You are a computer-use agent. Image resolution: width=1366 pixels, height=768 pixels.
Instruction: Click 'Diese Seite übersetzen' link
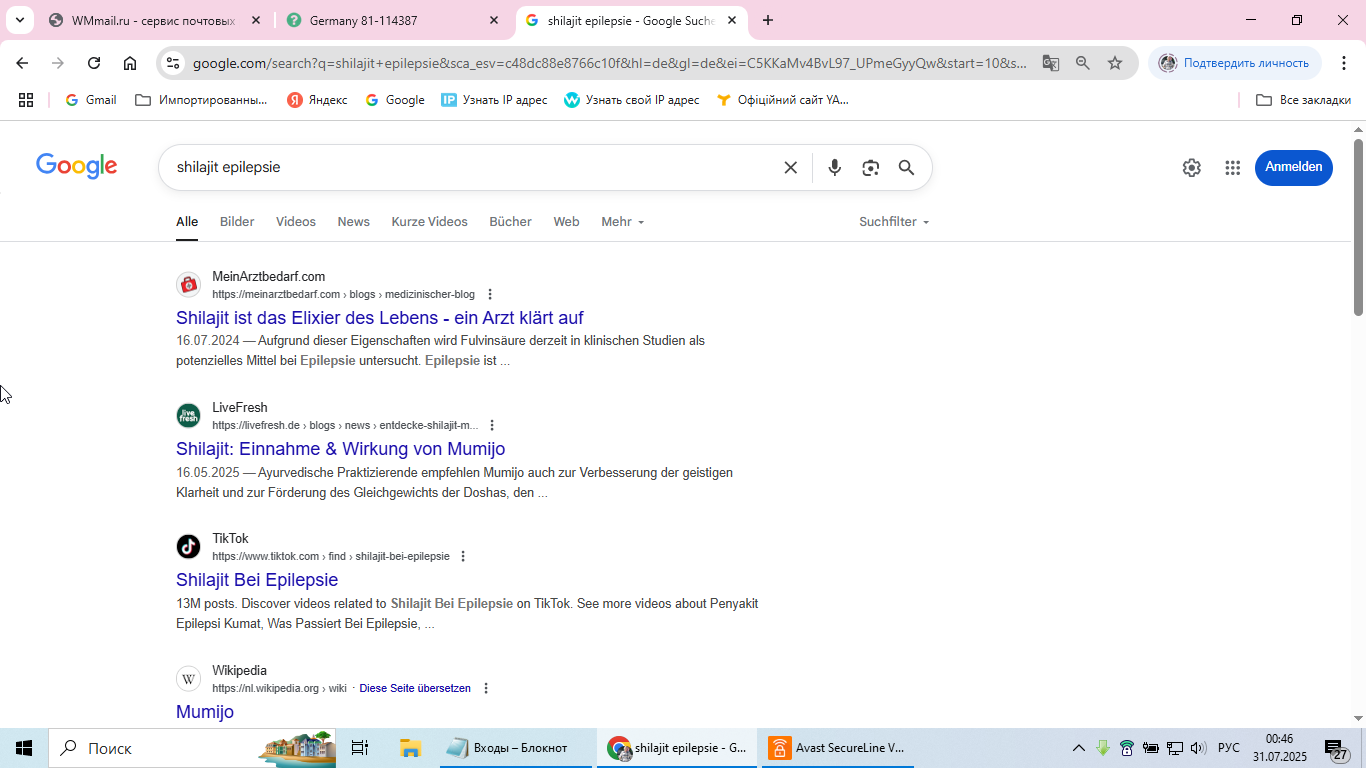415,688
